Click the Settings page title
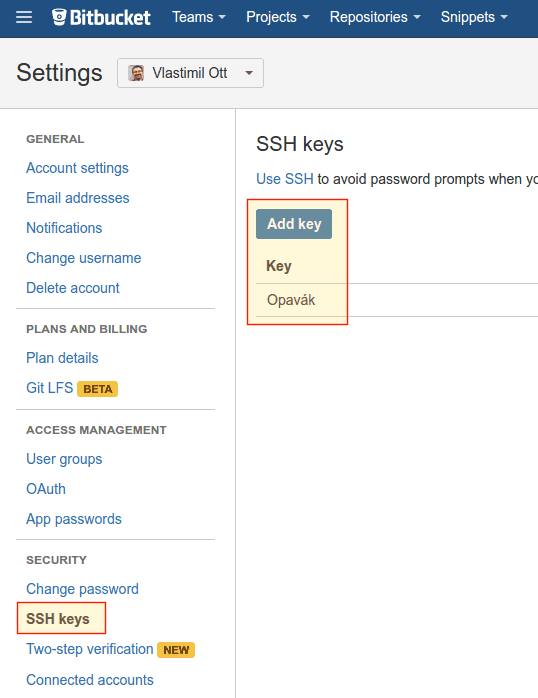This screenshot has height=698, width=538. 59,73
